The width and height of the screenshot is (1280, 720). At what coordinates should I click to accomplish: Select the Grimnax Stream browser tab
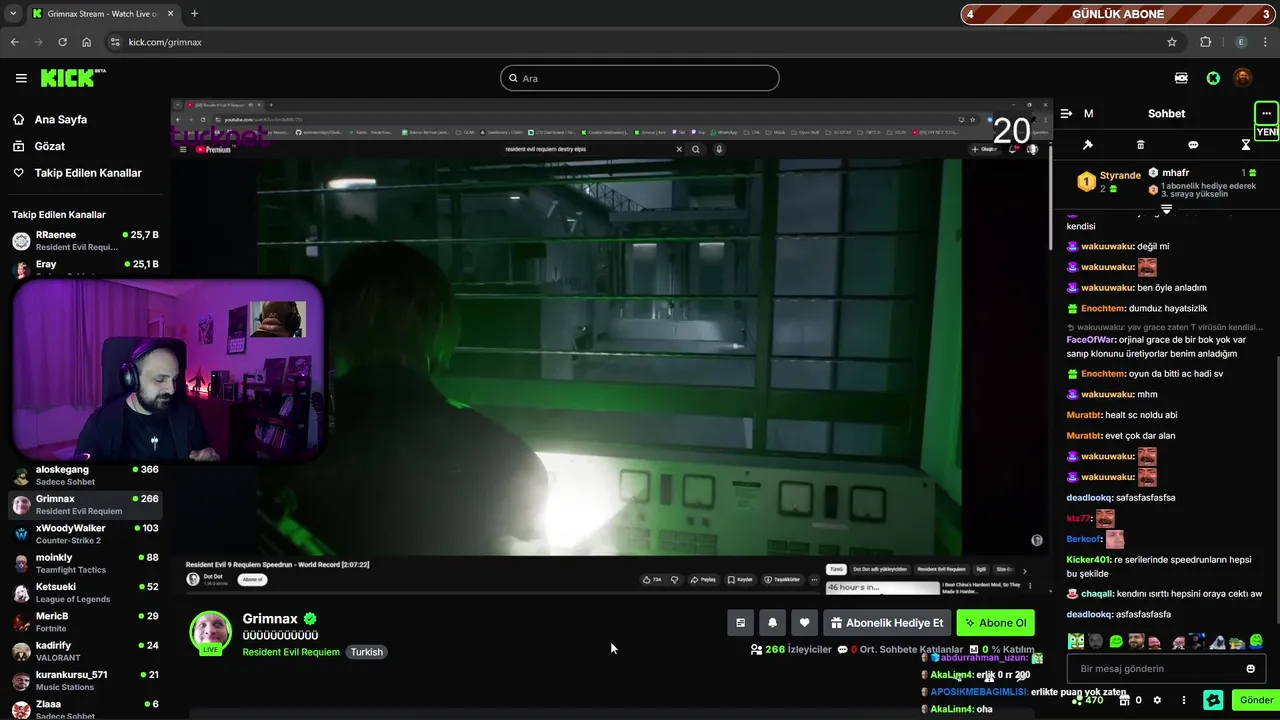pyautogui.click(x=102, y=14)
